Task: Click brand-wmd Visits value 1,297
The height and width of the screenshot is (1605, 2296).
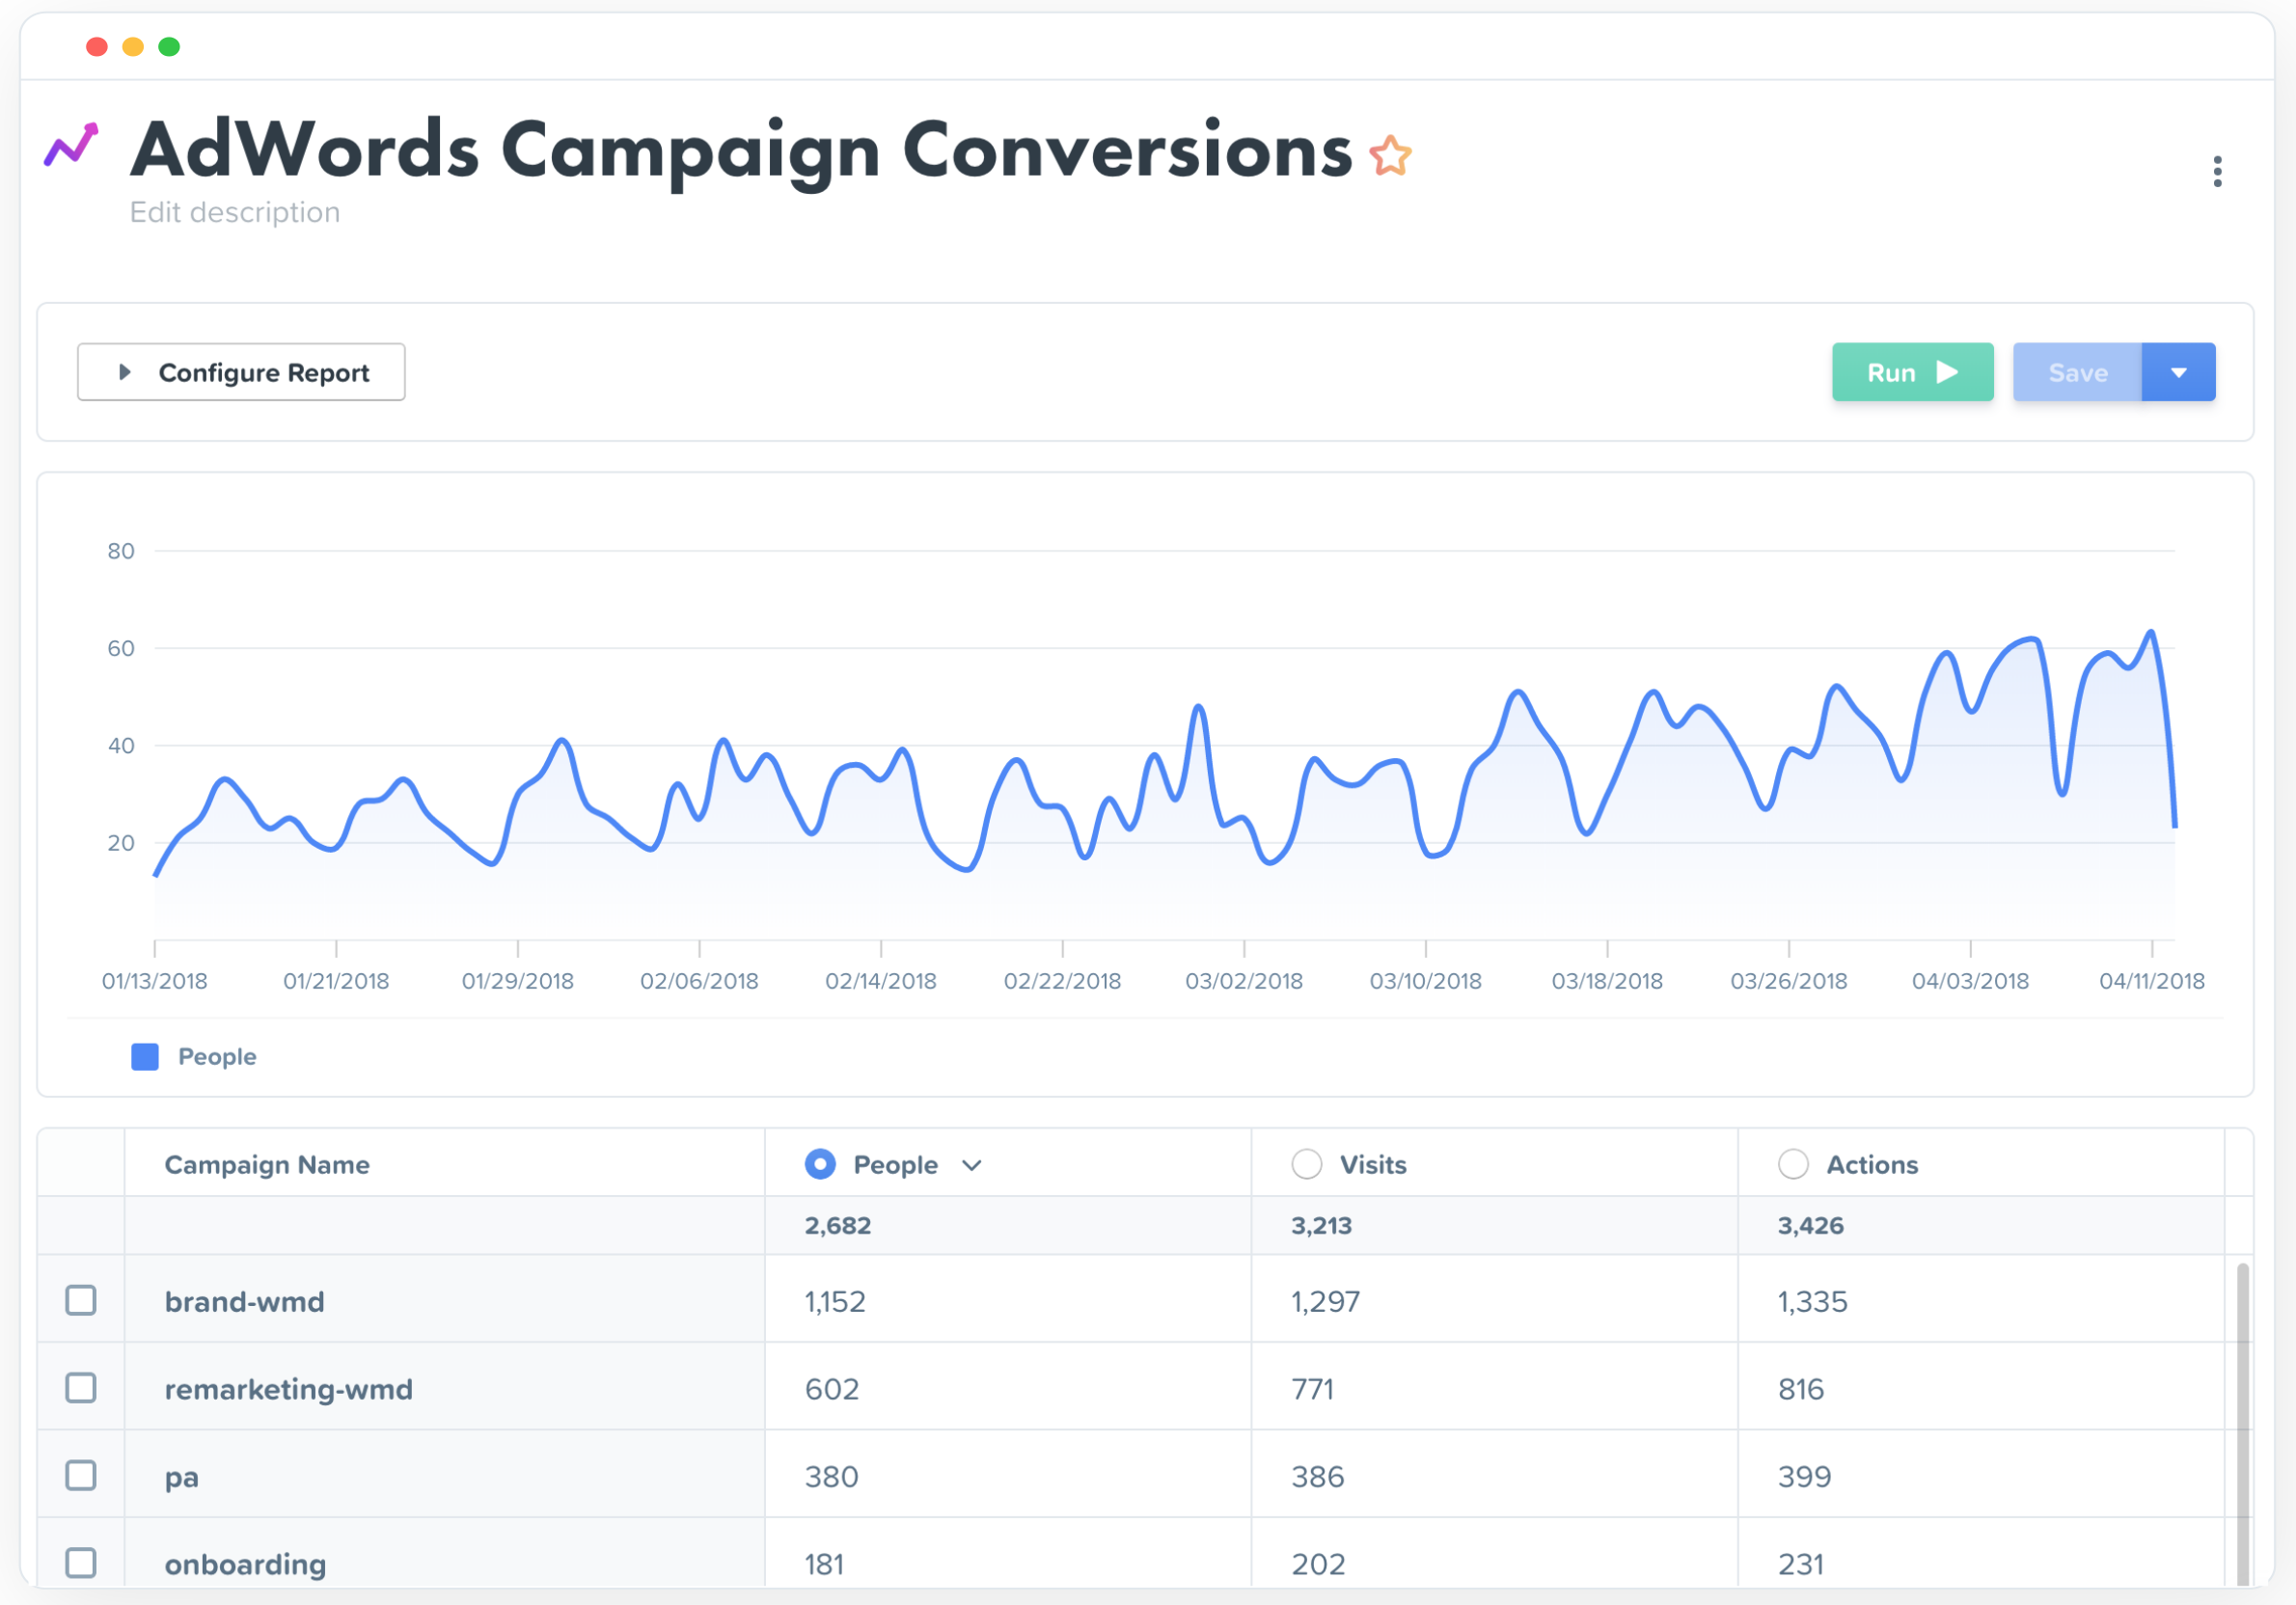Action: 1325,1301
